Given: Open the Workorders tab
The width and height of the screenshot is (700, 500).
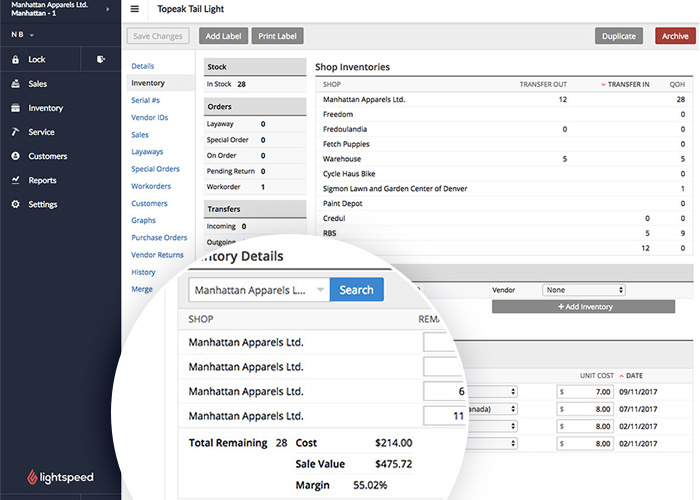Looking at the screenshot, I should point(151,186).
